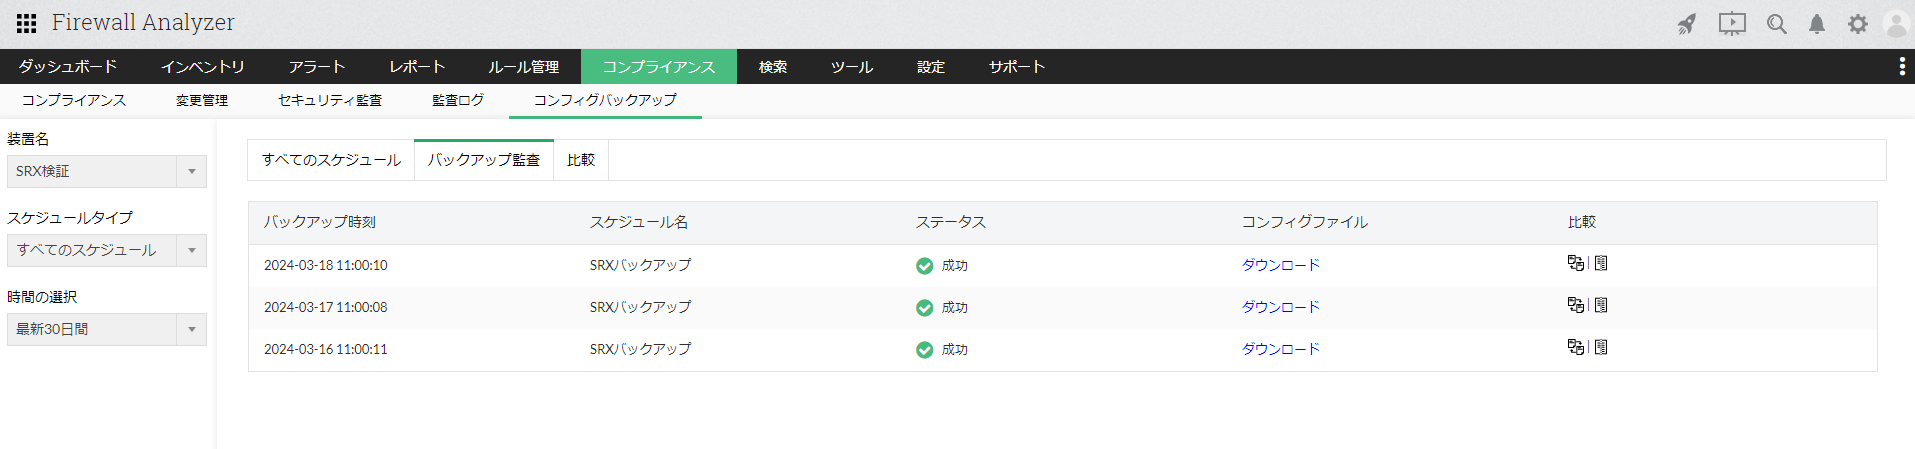Open the presentation screen icon
This screenshot has width=1915, height=449.
click(x=1732, y=24)
